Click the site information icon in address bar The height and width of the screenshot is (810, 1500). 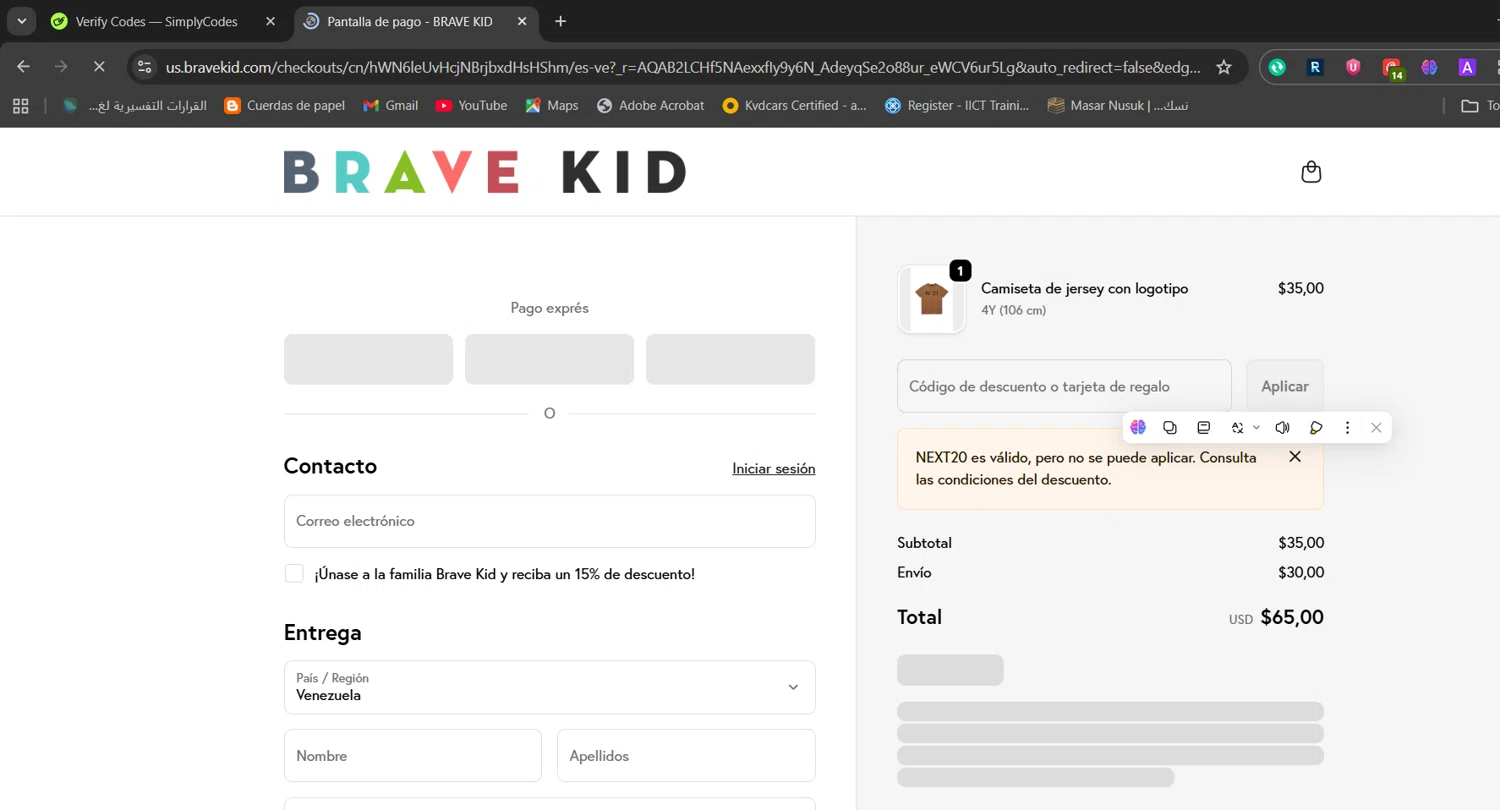[x=145, y=67]
